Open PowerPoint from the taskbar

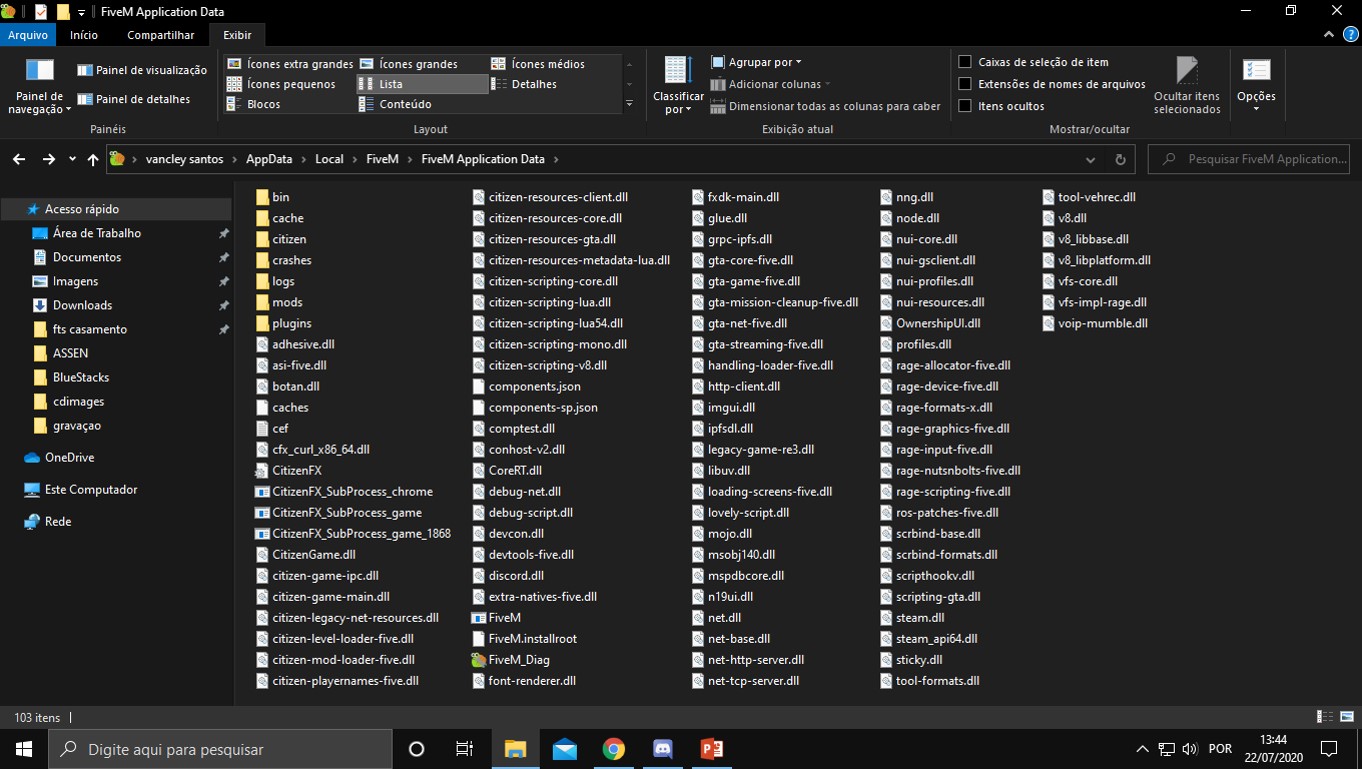pyautogui.click(x=711, y=749)
